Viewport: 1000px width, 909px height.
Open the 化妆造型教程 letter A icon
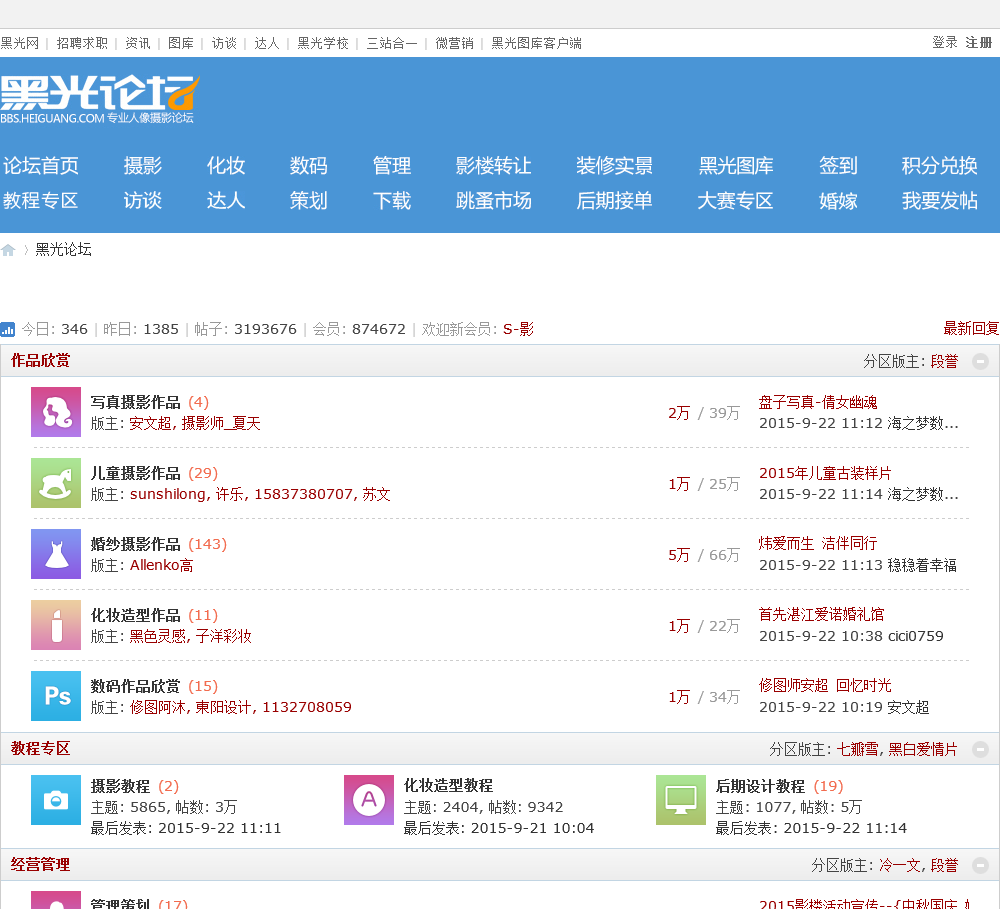(369, 800)
